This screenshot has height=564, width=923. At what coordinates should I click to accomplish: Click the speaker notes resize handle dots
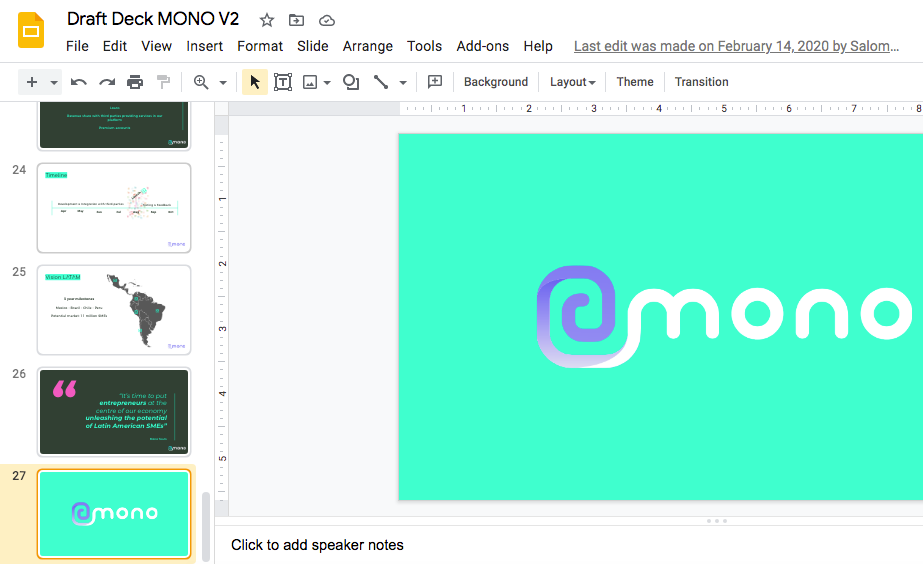716,521
